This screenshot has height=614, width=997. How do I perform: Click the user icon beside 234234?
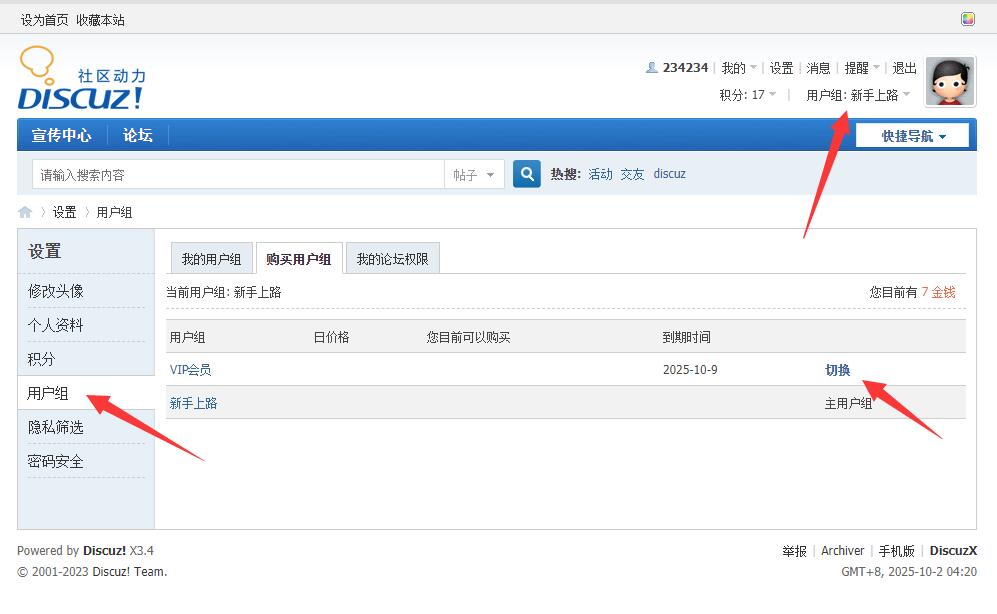tap(652, 68)
